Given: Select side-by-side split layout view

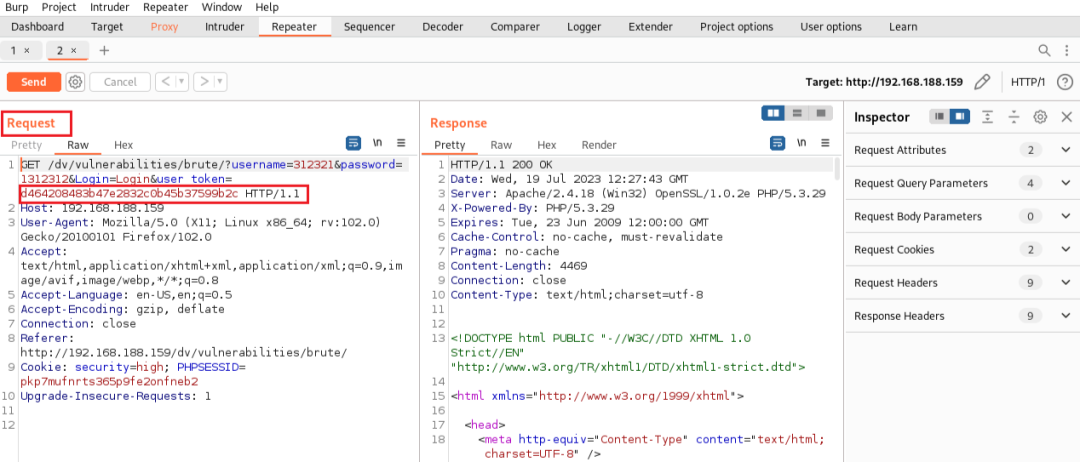Looking at the screenshot, I should click(773, 112).
